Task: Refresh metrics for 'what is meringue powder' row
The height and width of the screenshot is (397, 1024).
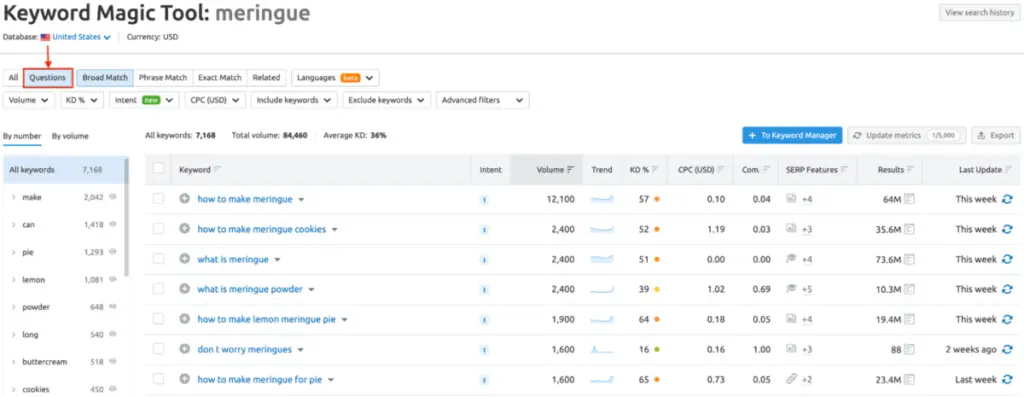Action: (1007, 289)
